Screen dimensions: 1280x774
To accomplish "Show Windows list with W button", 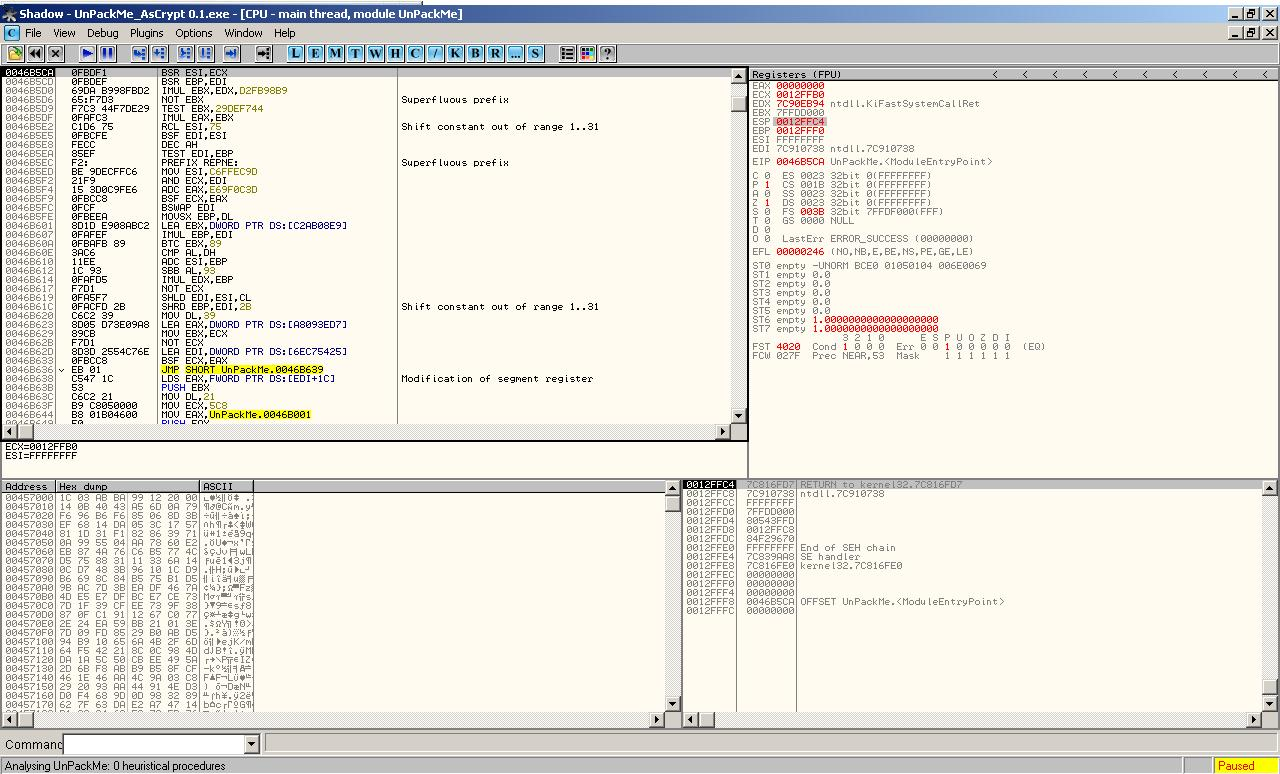I will pyautogui.click(x=375, y=53).
